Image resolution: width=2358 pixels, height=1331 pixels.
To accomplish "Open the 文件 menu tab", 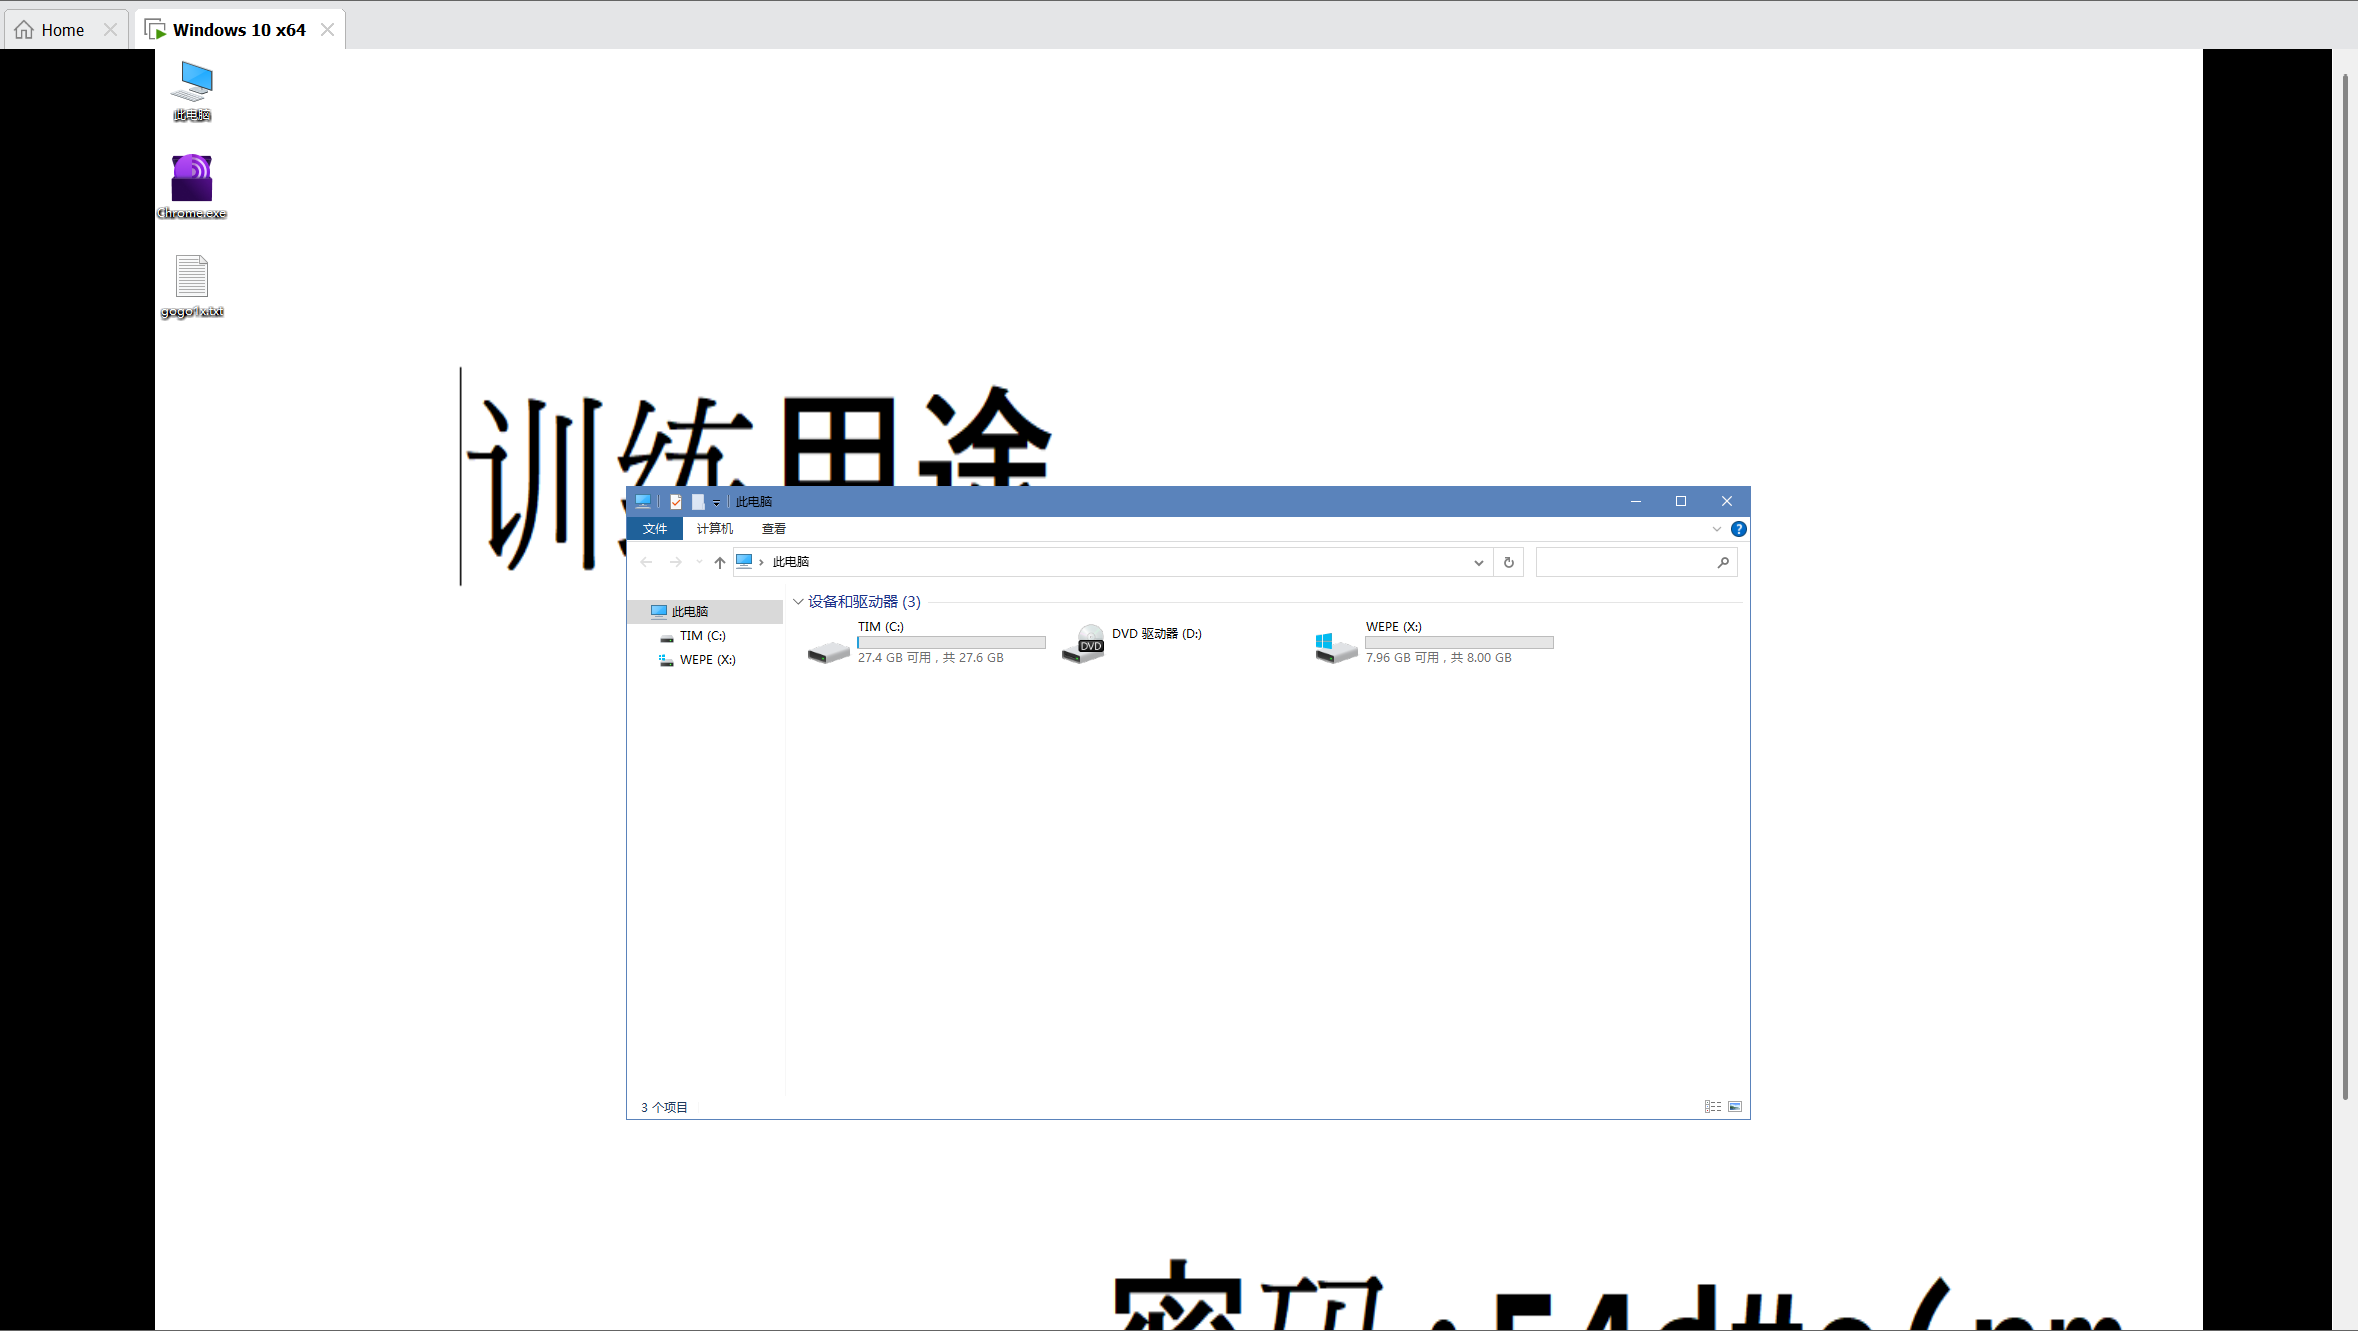I will point(654,529).
